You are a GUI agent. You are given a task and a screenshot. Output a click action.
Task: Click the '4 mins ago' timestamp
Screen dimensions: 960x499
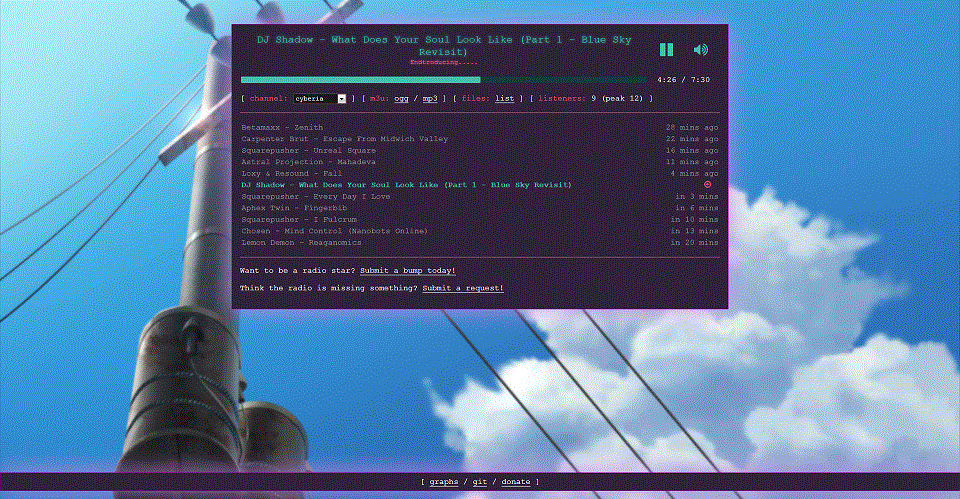[x=694, y=174]
